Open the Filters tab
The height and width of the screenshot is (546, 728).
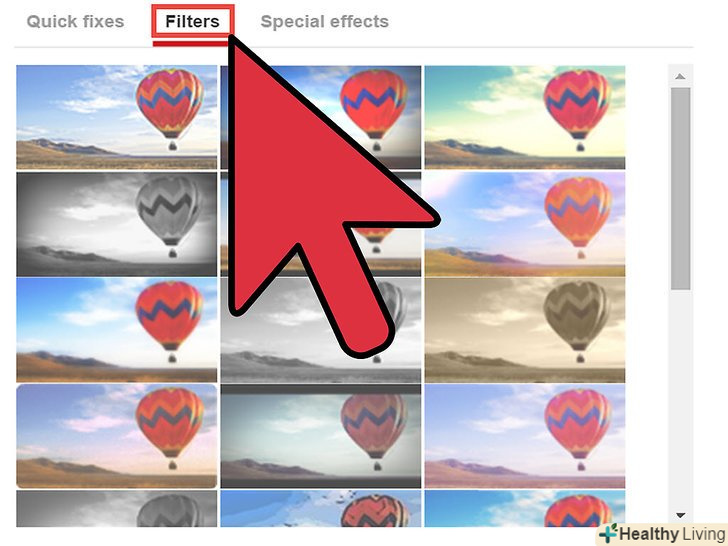(x=192, y=21)
